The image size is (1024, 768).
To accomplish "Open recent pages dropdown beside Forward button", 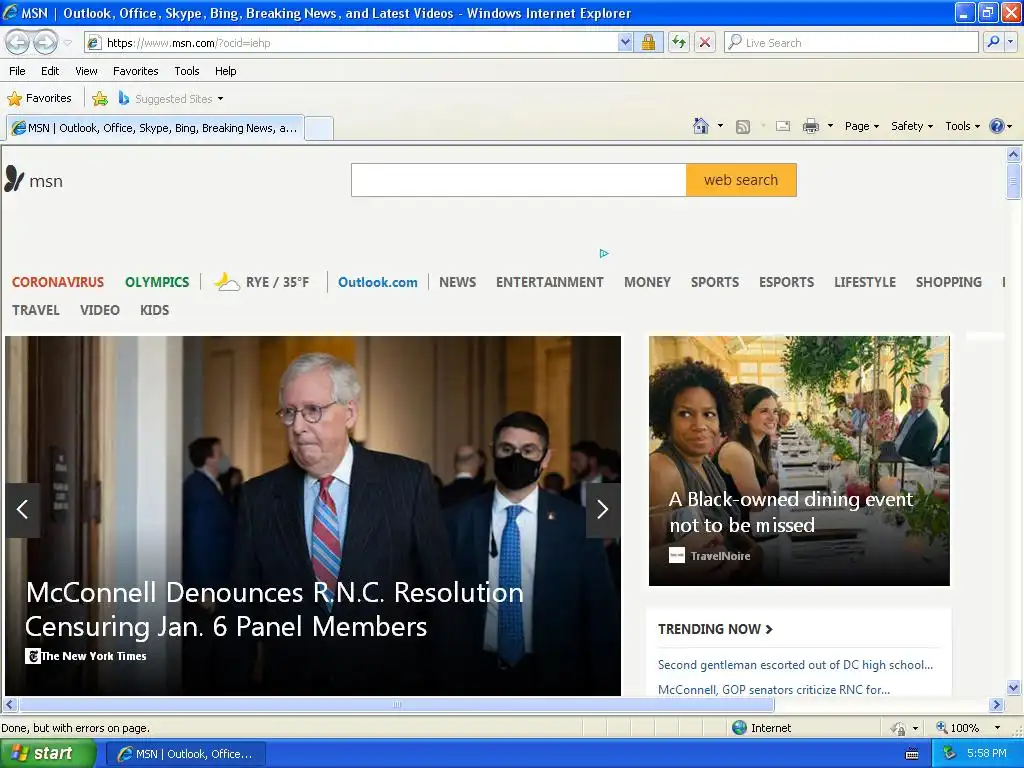I will tap(68, 43).
